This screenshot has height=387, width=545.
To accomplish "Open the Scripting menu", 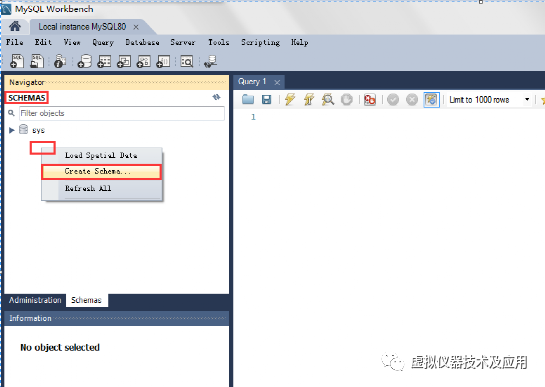I will coord(260,42).
